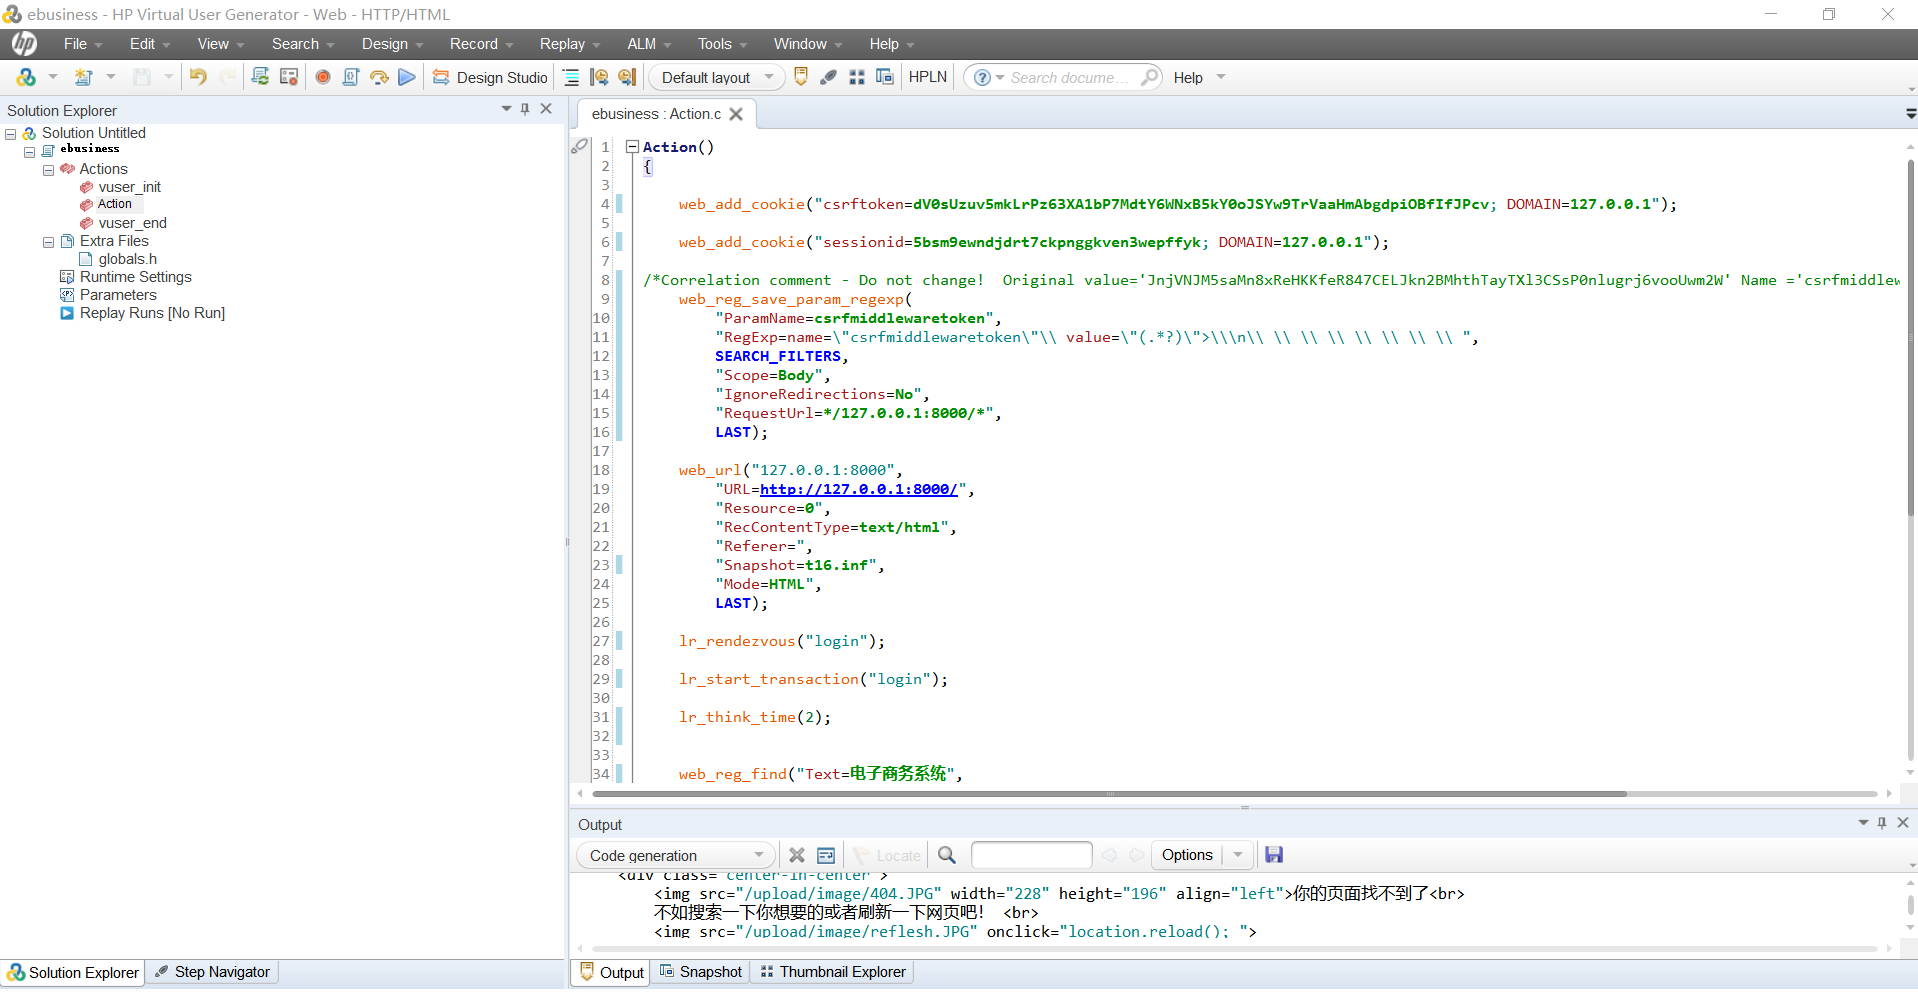Image resolution: width=1918 pixels, height=992 pixels.
Task: Collapse the Actions tree node
Action: coord(48,170)
